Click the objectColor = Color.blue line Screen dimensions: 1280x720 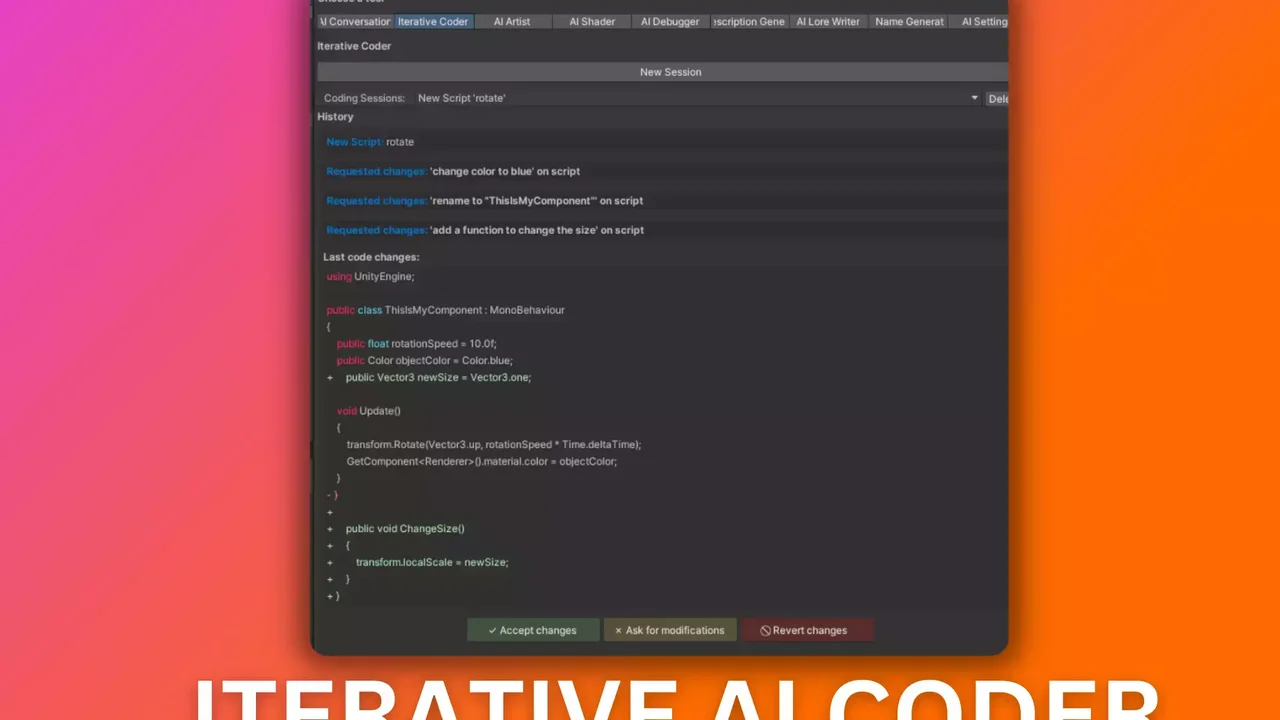pyautogui.click(x=424, y=360)
